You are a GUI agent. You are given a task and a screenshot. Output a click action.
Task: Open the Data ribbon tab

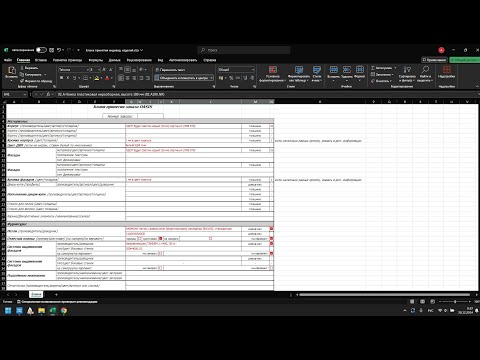(x=114, y=60)
